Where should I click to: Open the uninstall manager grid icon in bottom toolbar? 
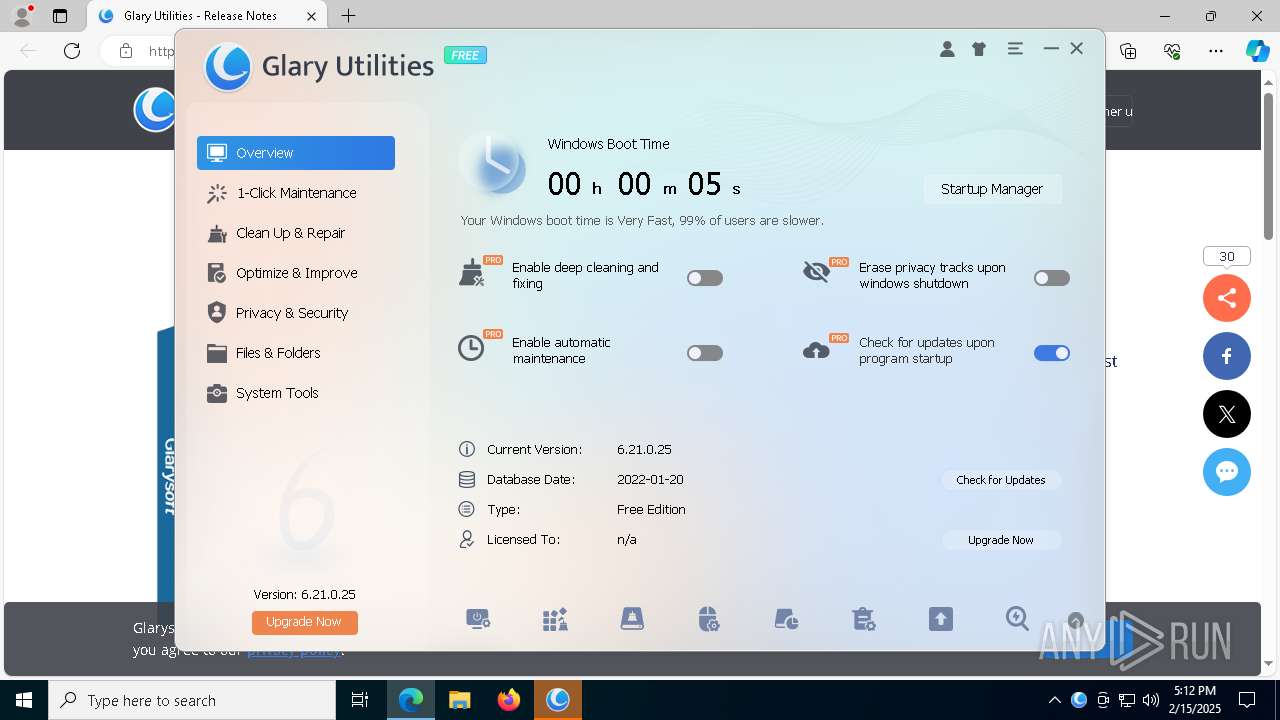click(x=555, y=619)
